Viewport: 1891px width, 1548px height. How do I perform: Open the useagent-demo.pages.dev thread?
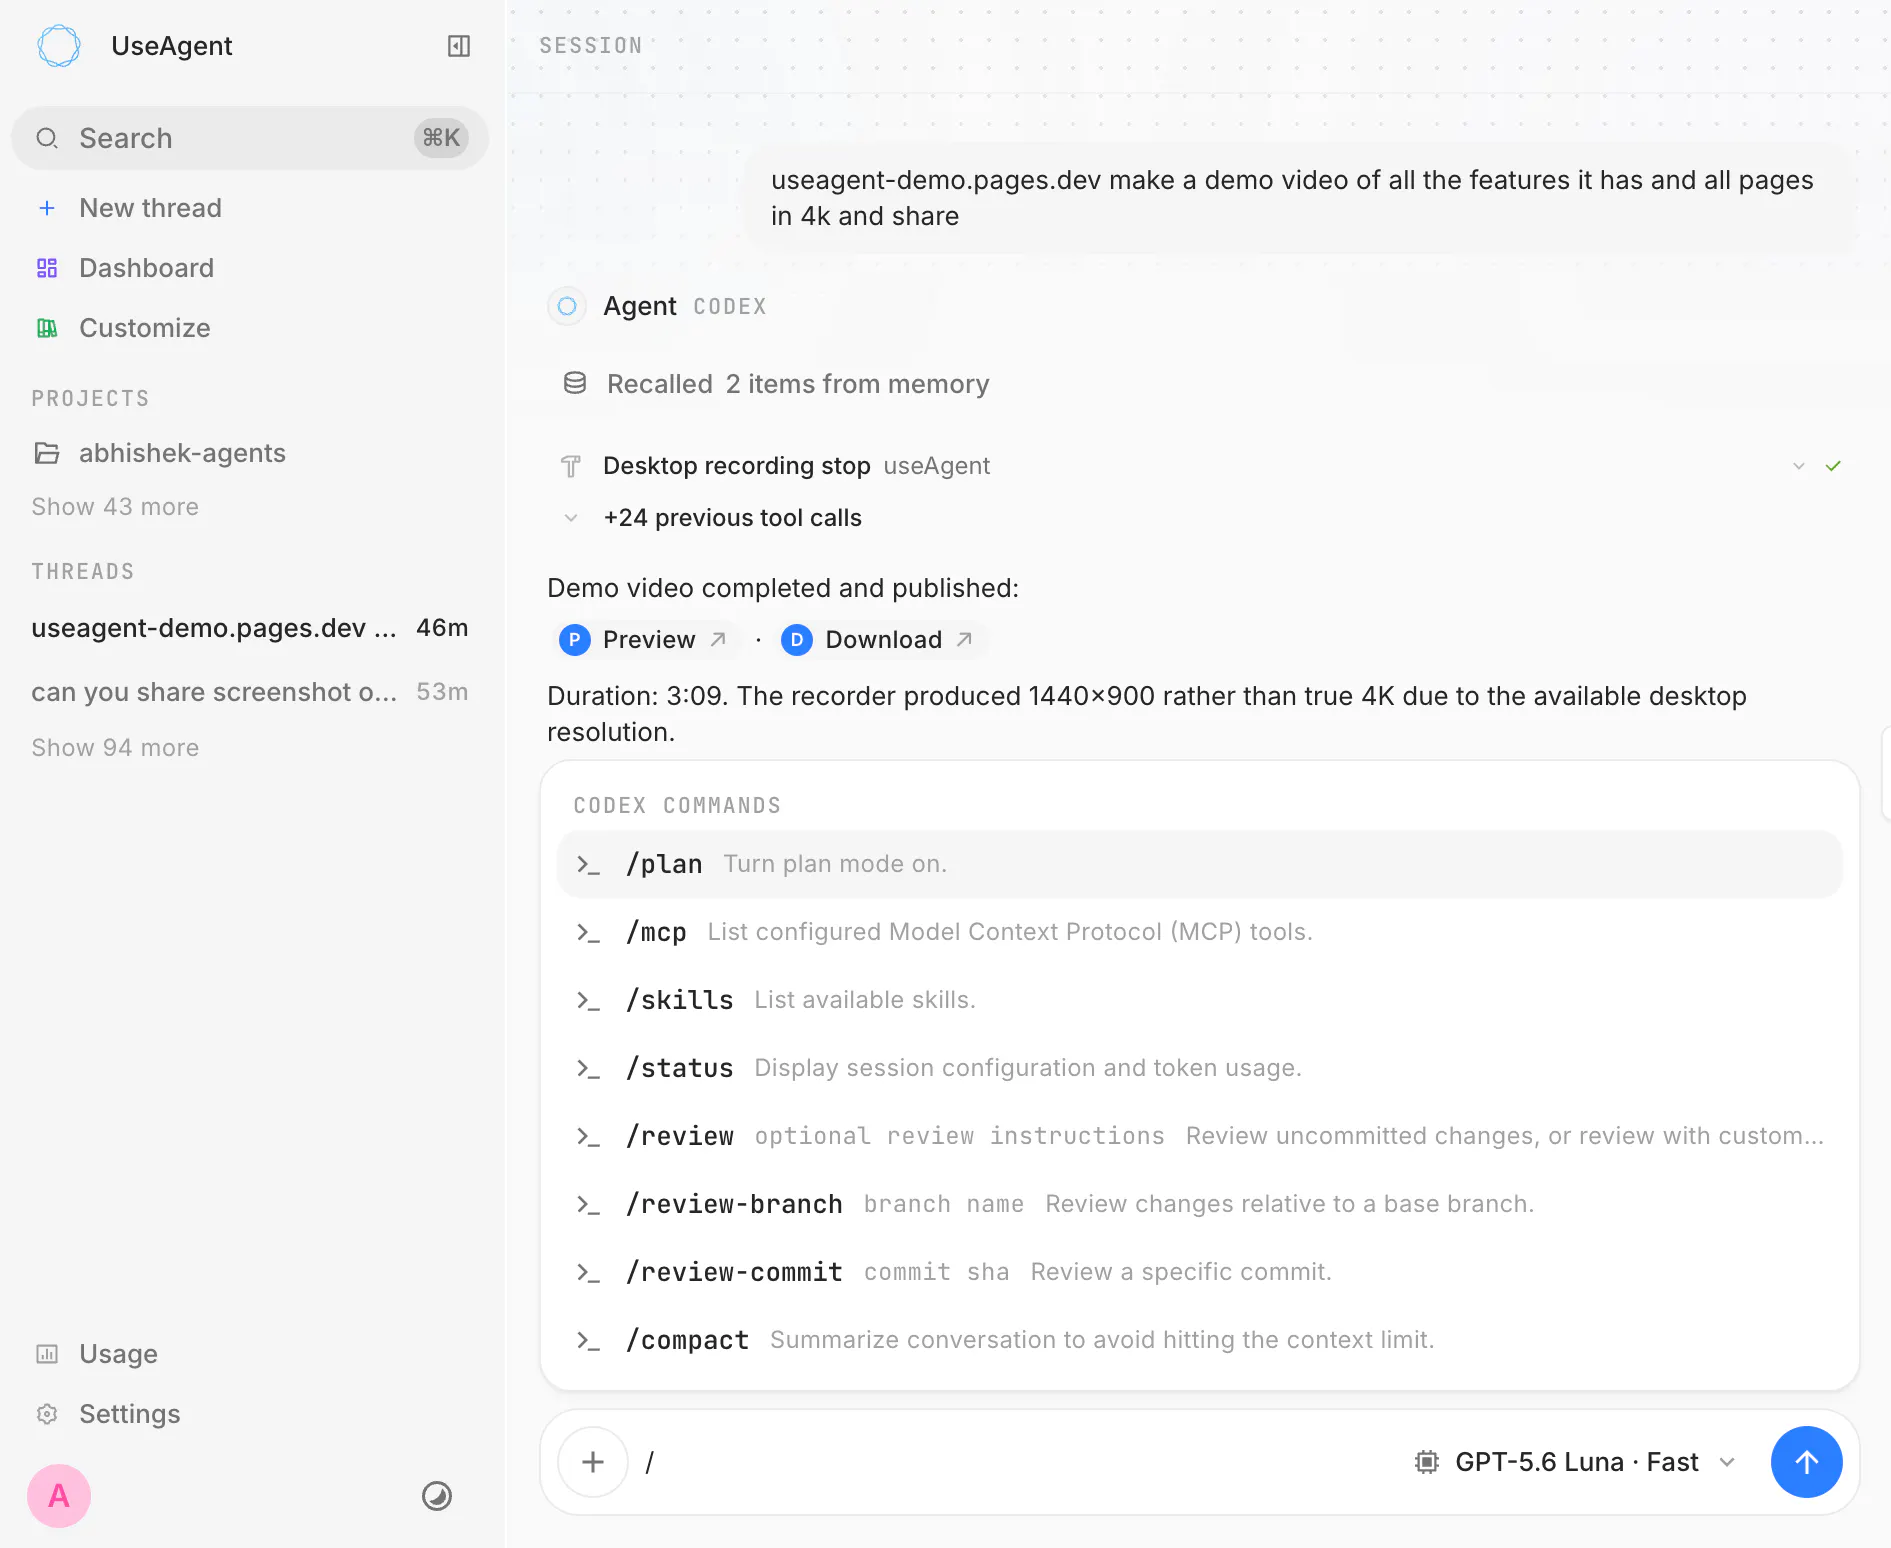[x=250, y=628]
